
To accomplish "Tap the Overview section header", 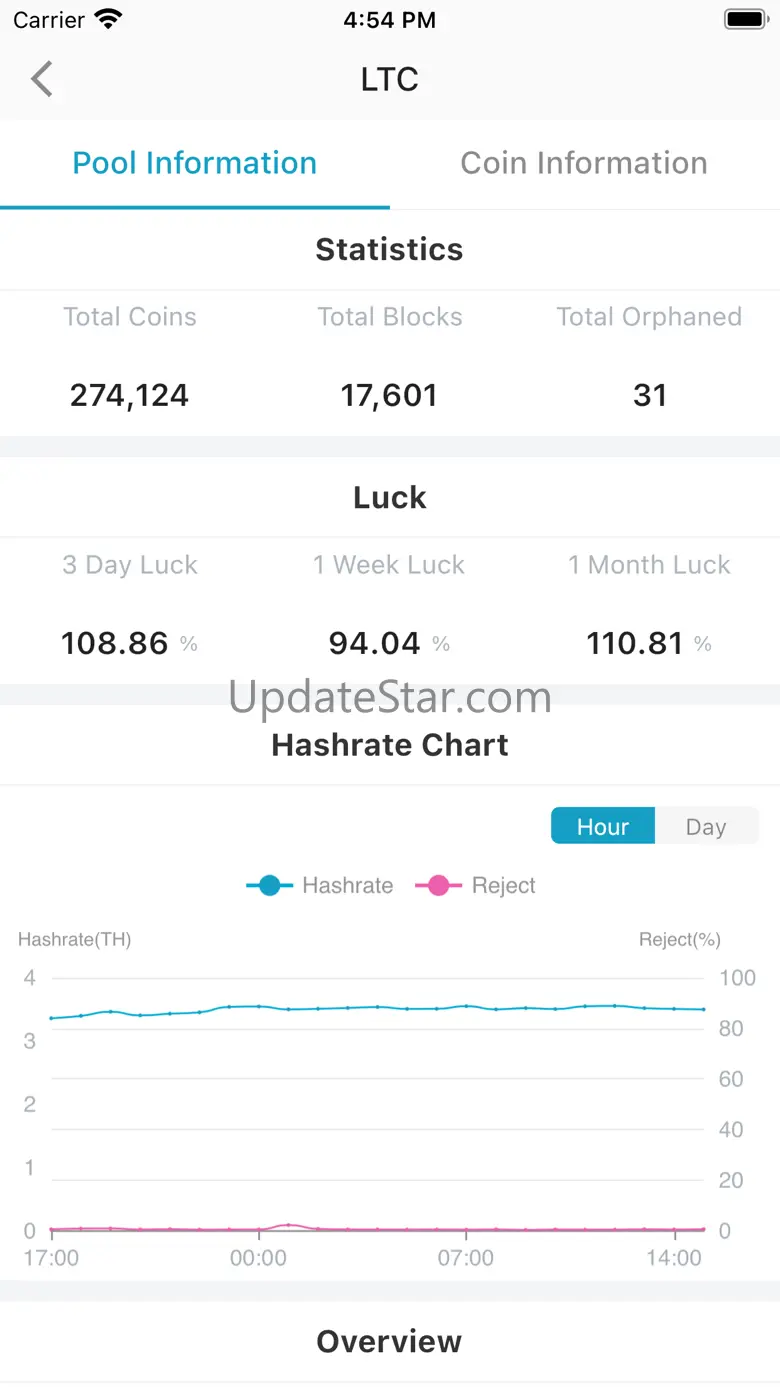I will pyautogui.click(x=390, y=1342).
